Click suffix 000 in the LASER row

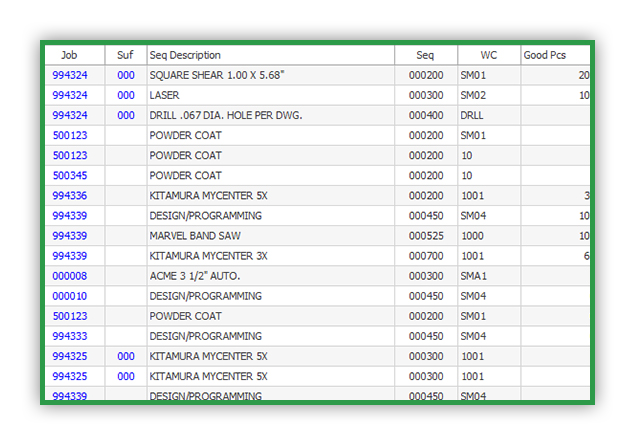(x=126, y=96)
